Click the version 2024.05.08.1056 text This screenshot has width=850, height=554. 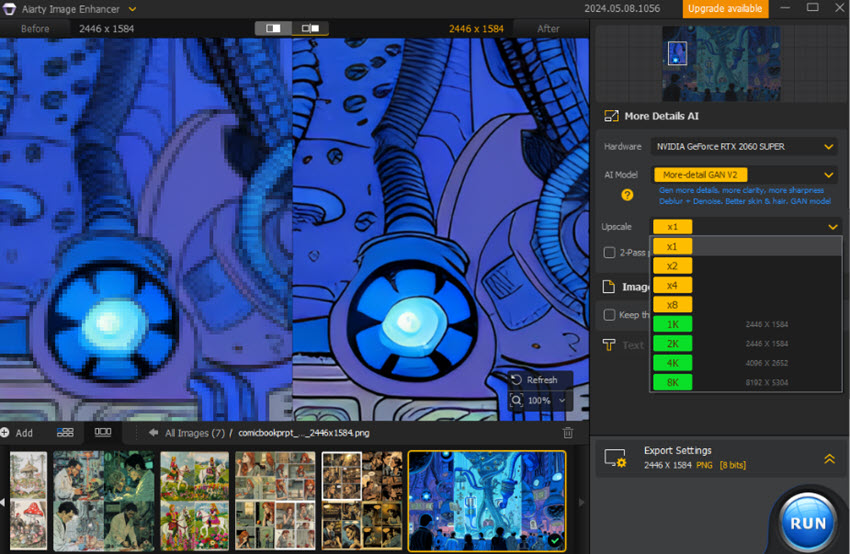(x=622, y=9)
